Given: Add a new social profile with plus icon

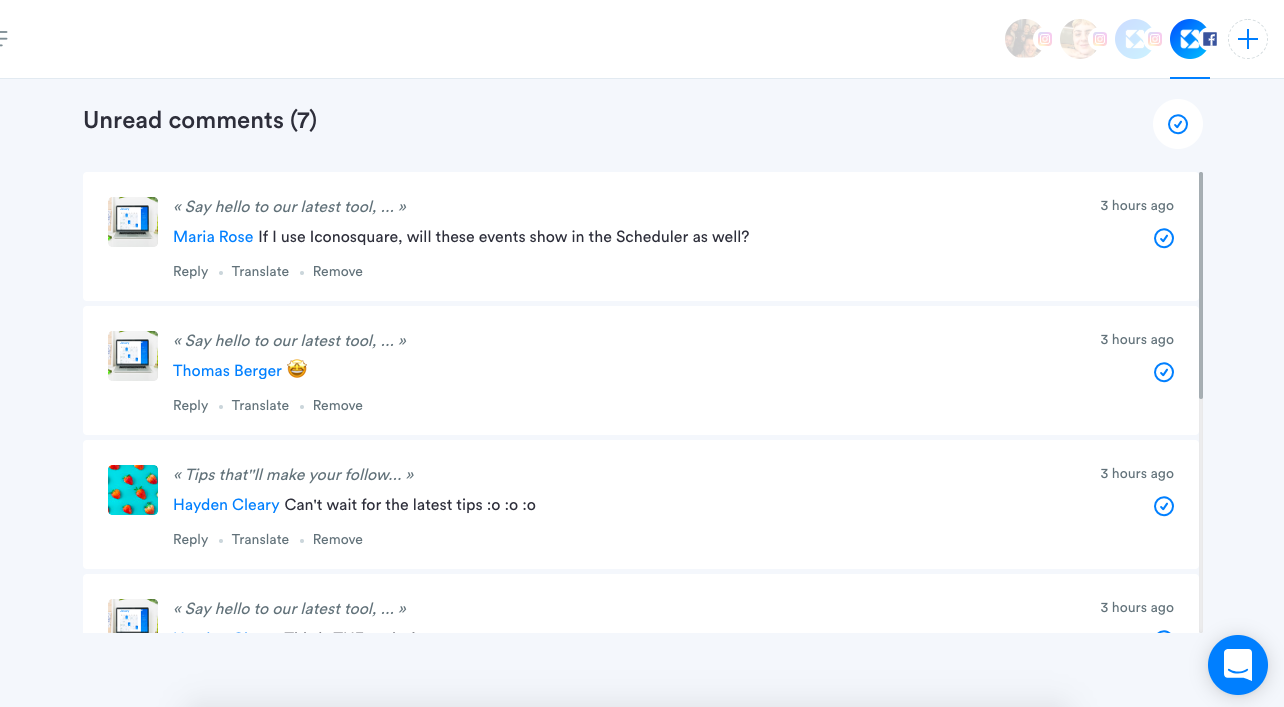Looking at the screenshot, I should click(x=1248, y=39).
